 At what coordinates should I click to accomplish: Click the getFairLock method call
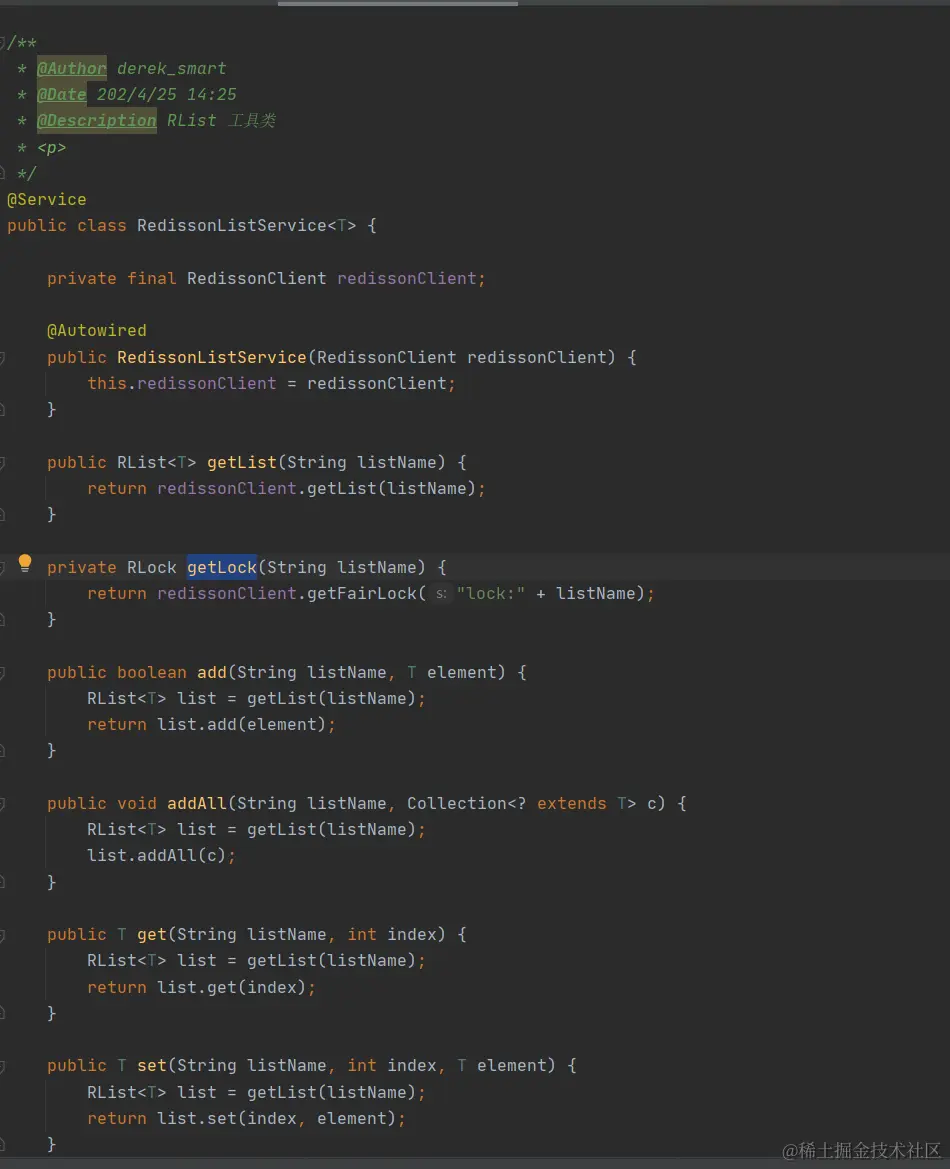(363, 593)
